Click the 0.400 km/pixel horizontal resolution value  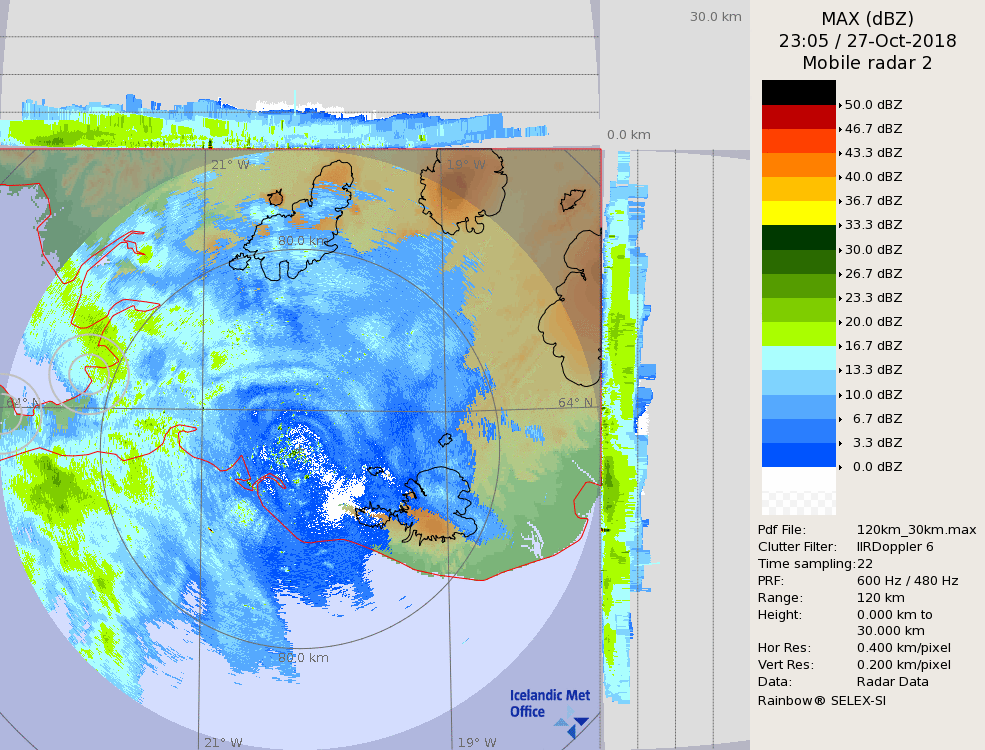(904, 648)
